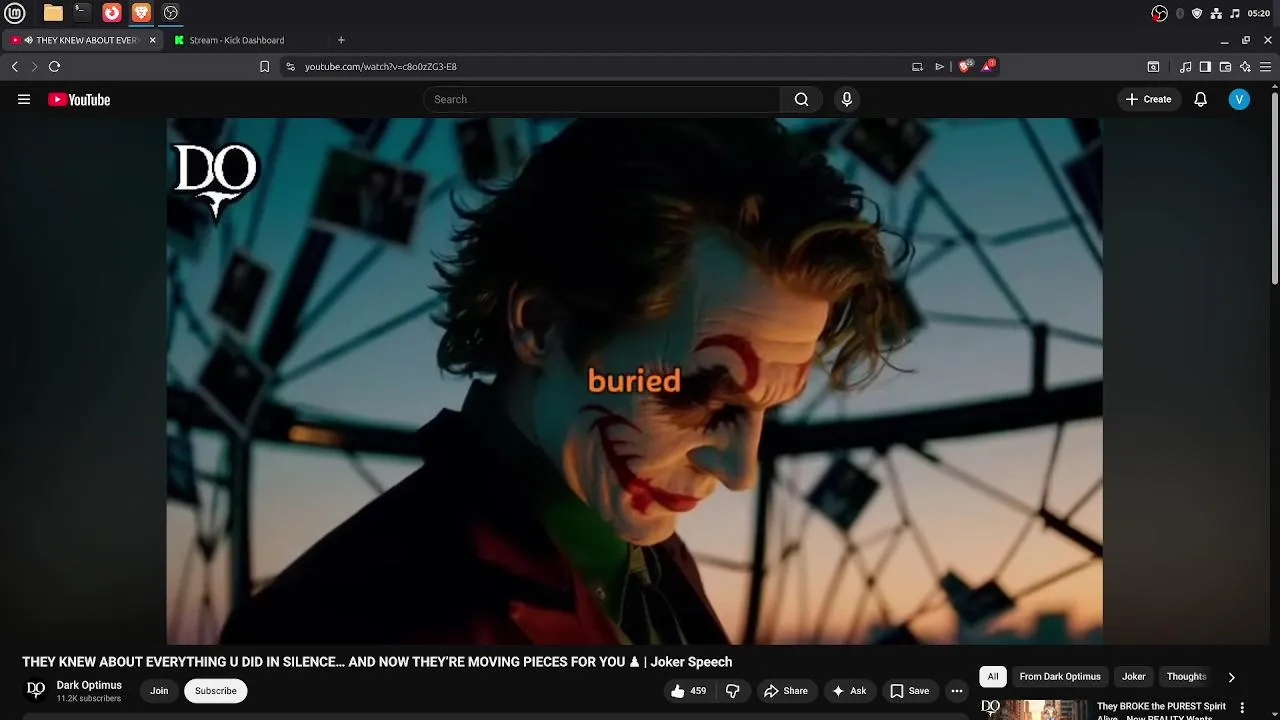The height and width of the screenshot is (720, 1280).
Task: Open the Create menu
Action: (x=1149, y=99)
